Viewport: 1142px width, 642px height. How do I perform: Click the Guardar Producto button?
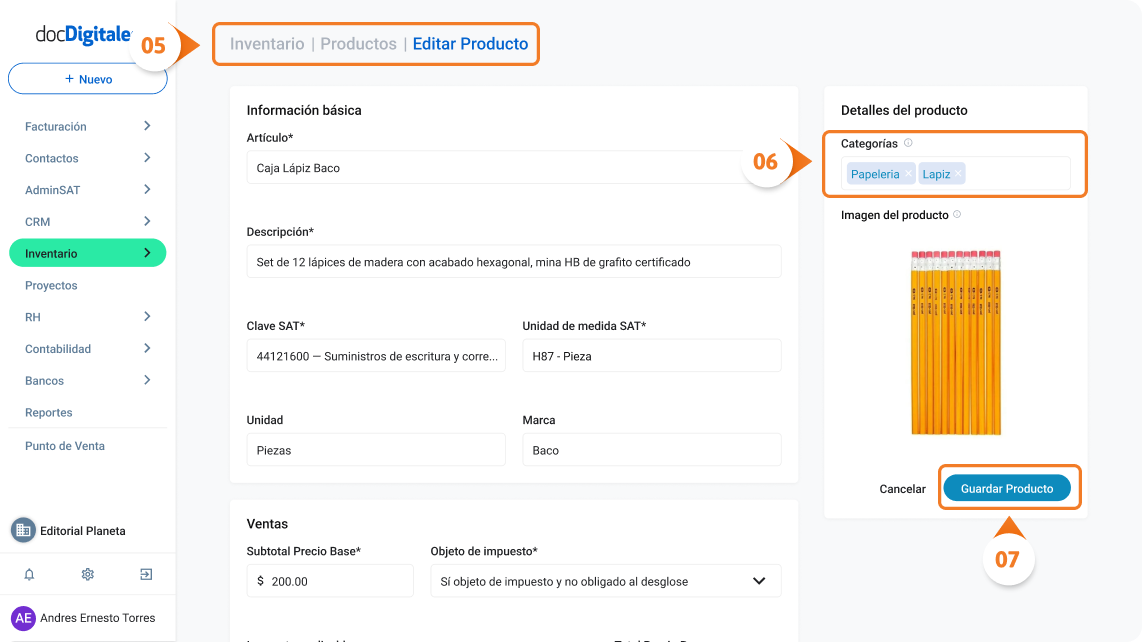point(1007,488)
